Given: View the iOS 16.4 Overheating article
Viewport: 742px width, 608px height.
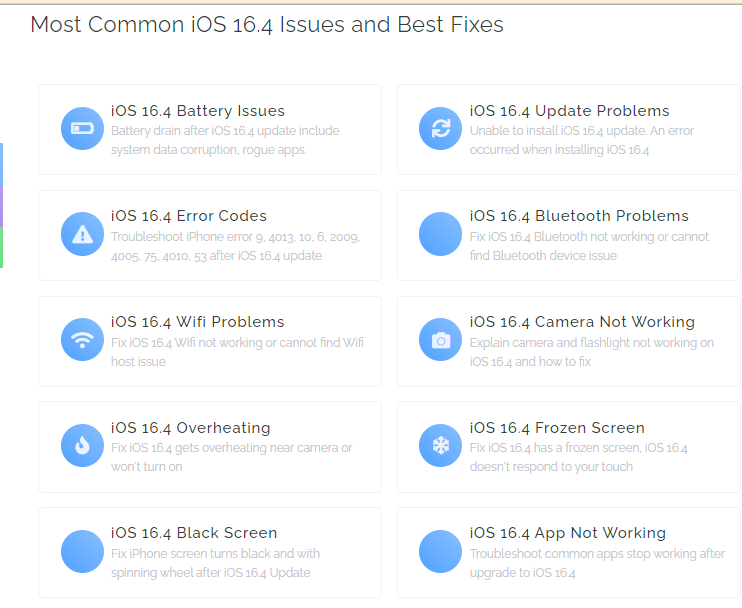Looking at the screenshot, I should [x=191, y=428].
